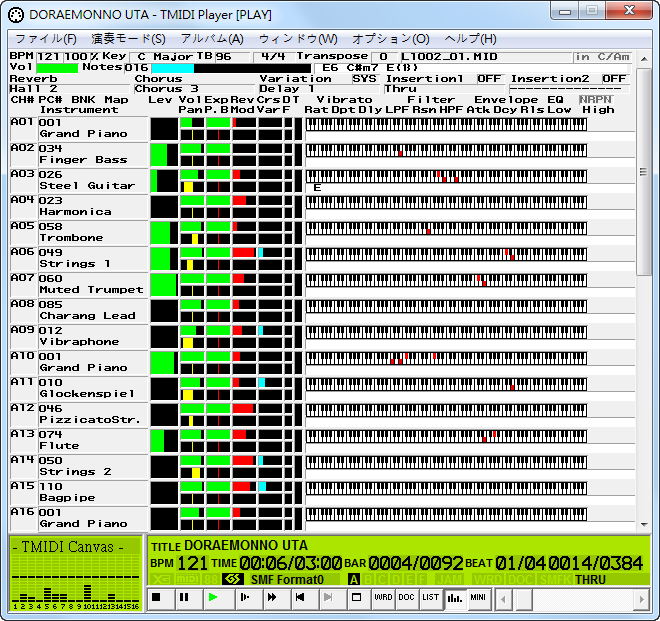Image resolution: width=660 pixels, height=621 pixels.
Task: Open the オプション(O) menu
Action: click(x=391, y=39)
